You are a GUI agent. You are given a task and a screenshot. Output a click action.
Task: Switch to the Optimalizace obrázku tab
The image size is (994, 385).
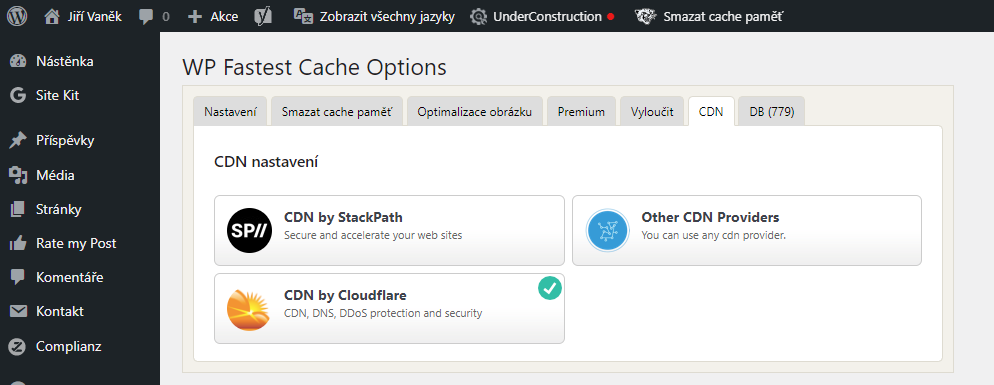pos(474,112)
